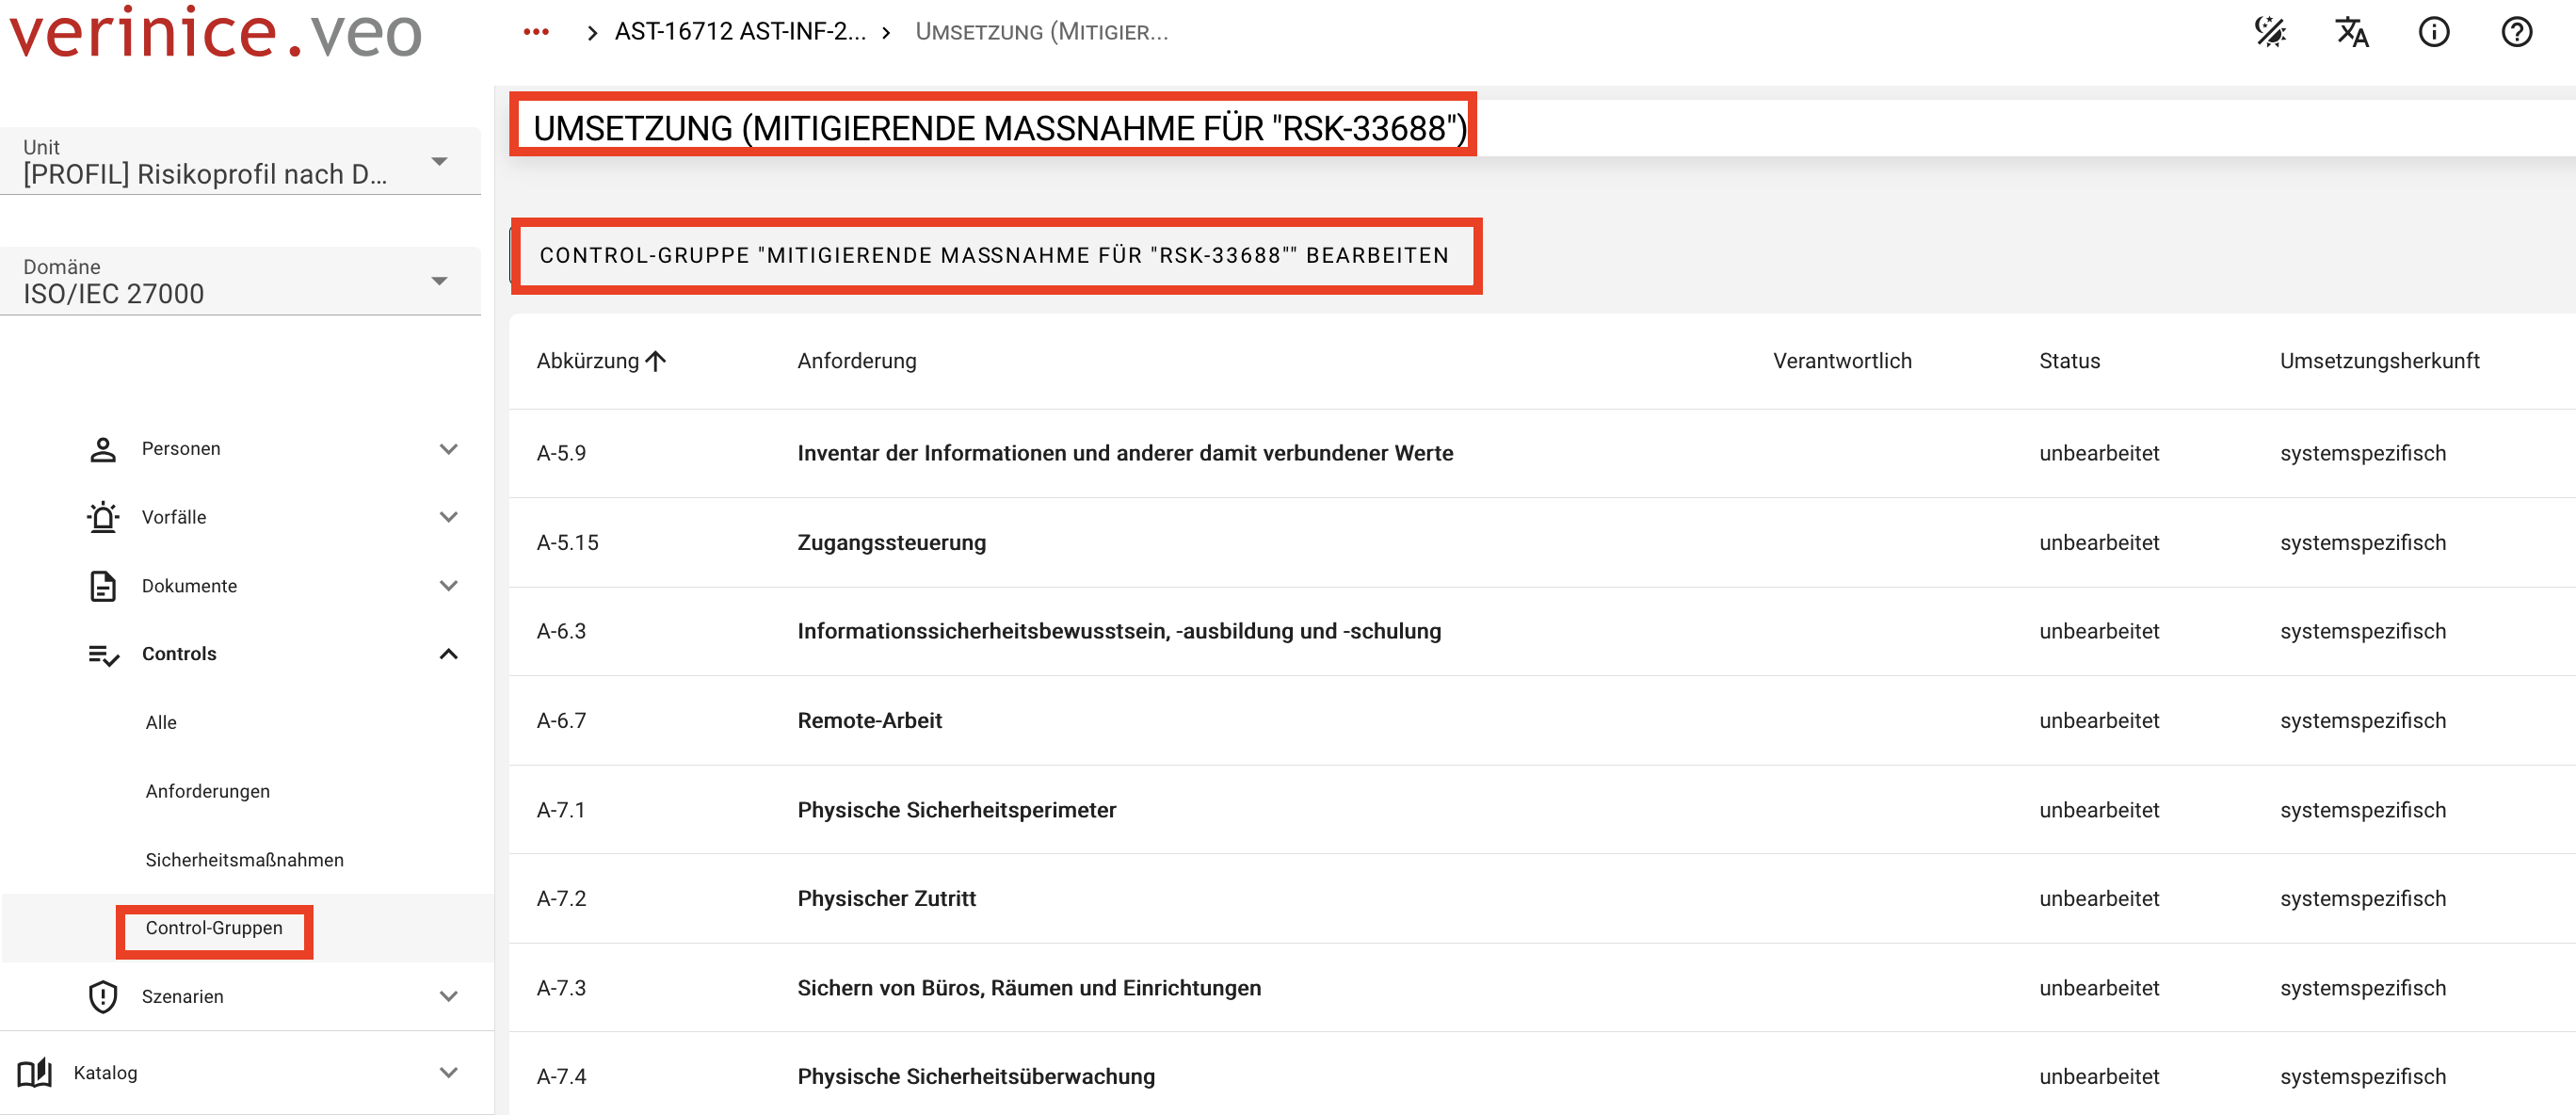Open the A-5.15 Zugangssteuerung row
Screen dimensions: 2576x1115
click(x=890, y=542)
